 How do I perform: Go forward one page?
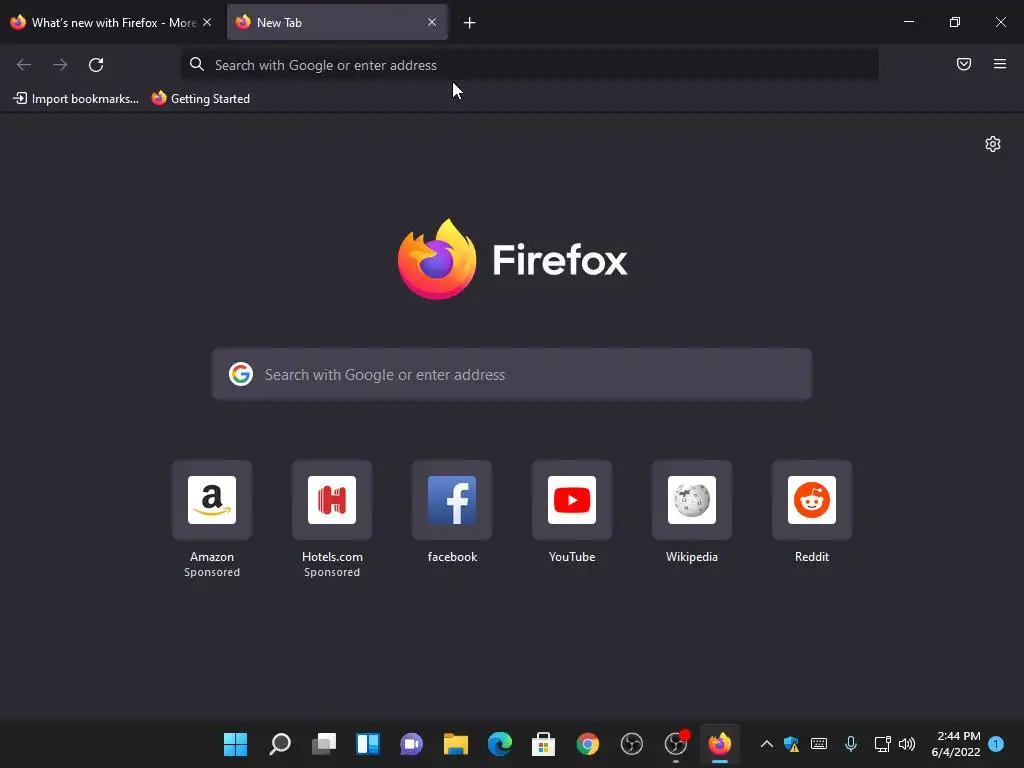[60, 65]
